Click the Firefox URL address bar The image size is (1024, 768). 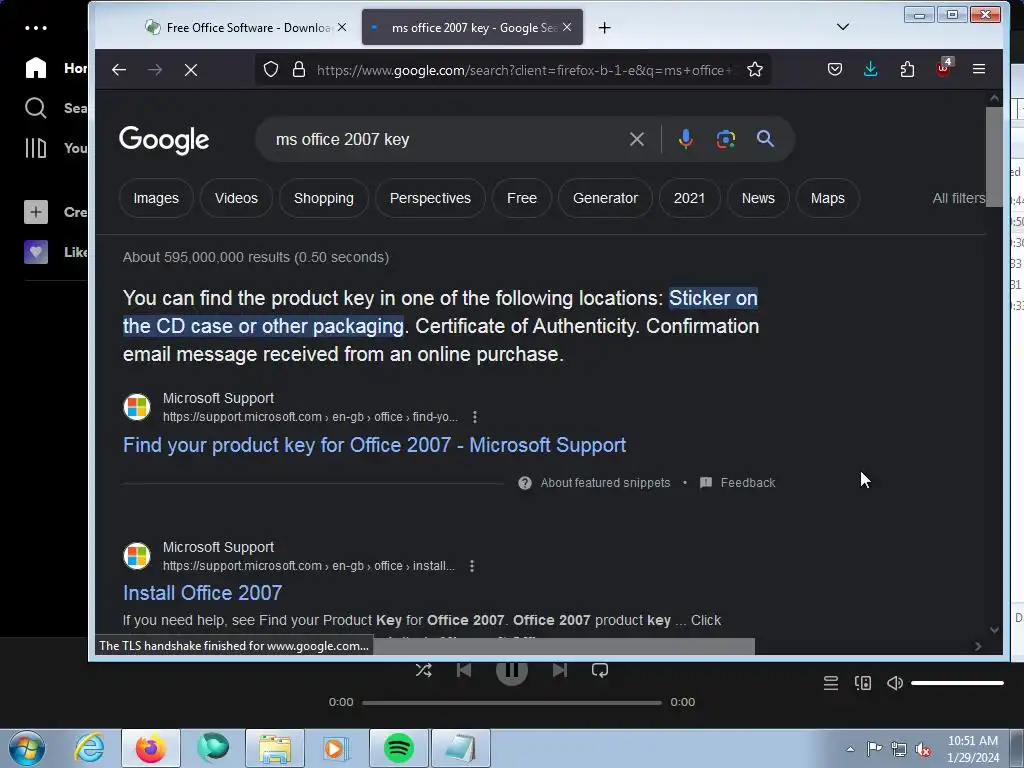click(x=520, y=70)
